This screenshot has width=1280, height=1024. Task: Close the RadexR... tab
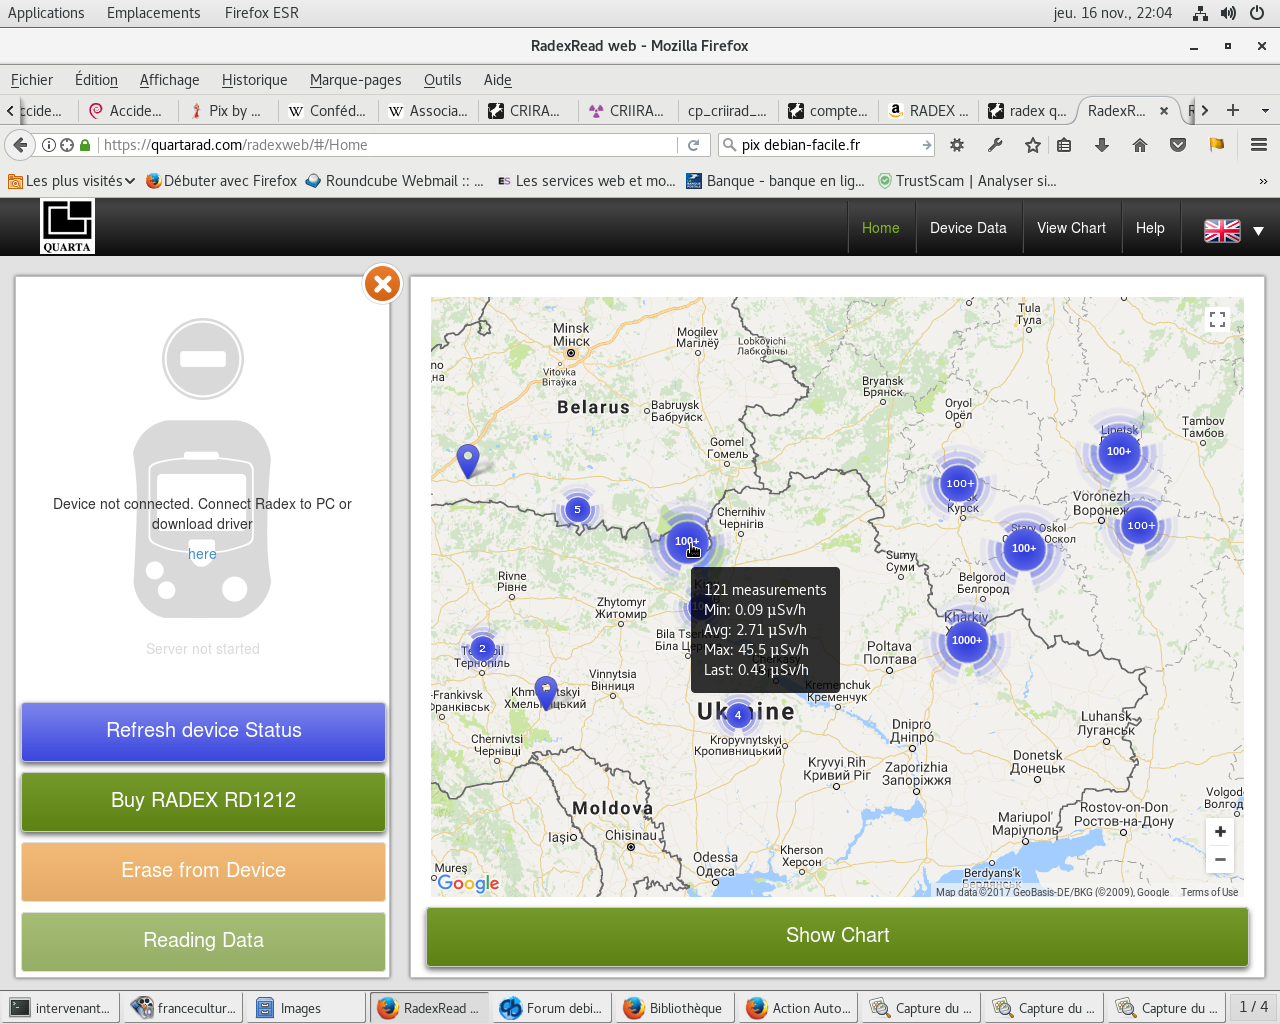click(1164, 111)
